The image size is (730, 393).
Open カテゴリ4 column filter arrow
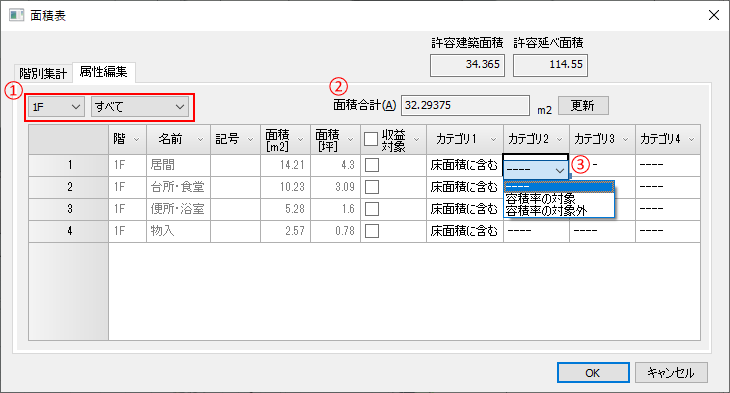pos(691,139)
